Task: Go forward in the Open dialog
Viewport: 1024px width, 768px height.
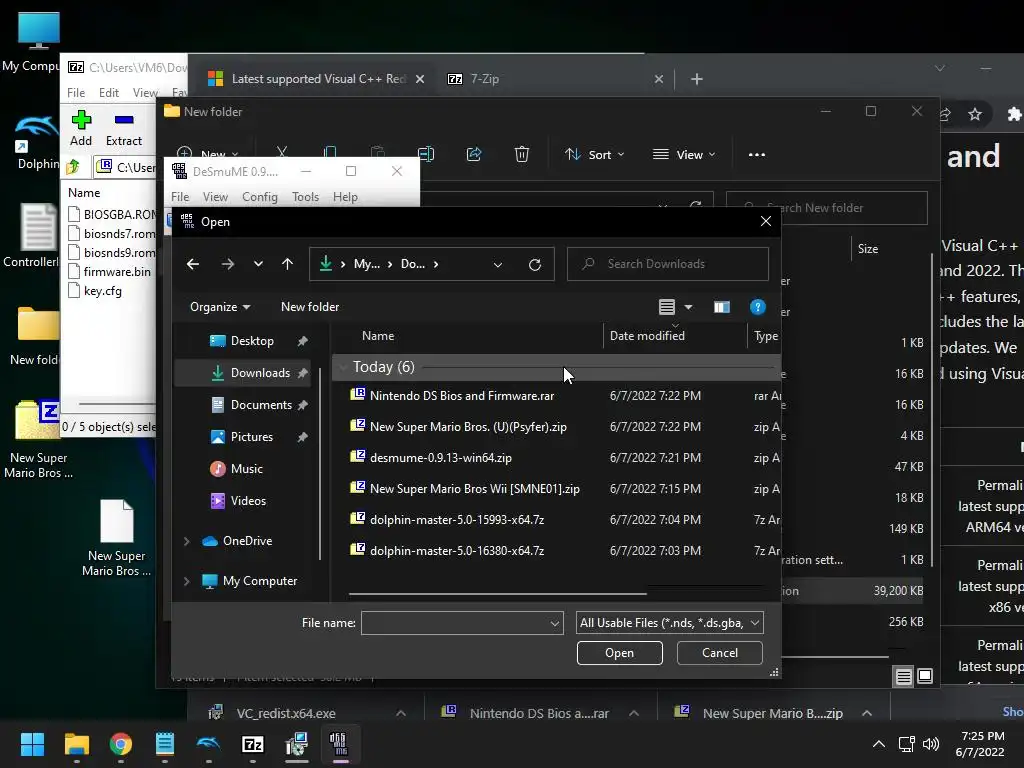Action: [227, 264]
